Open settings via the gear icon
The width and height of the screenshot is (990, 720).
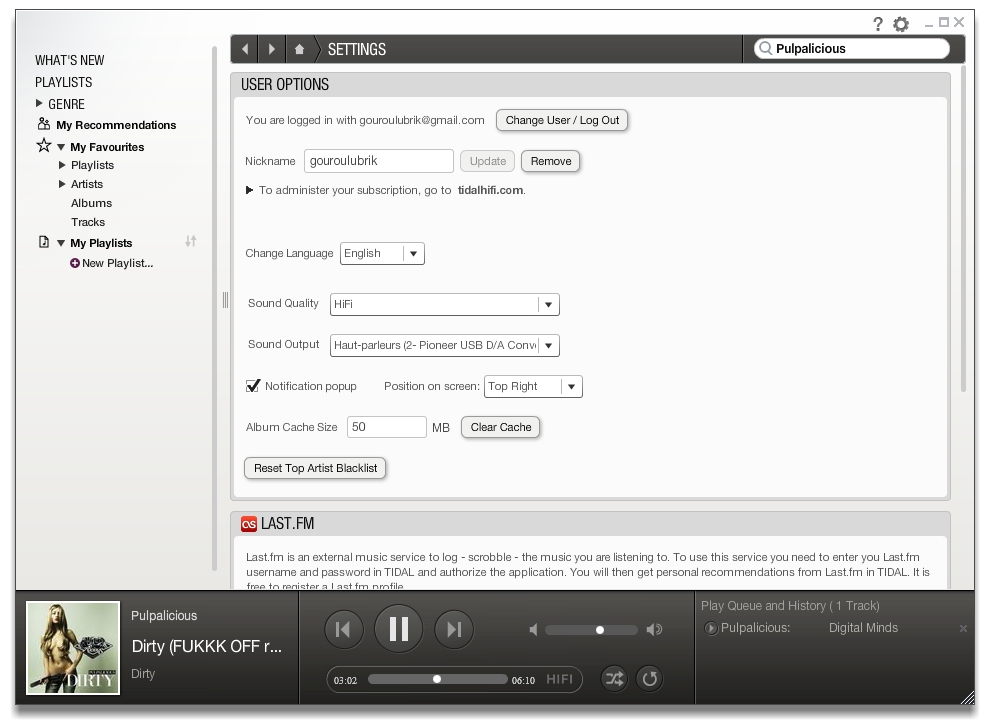pos(901,24)
